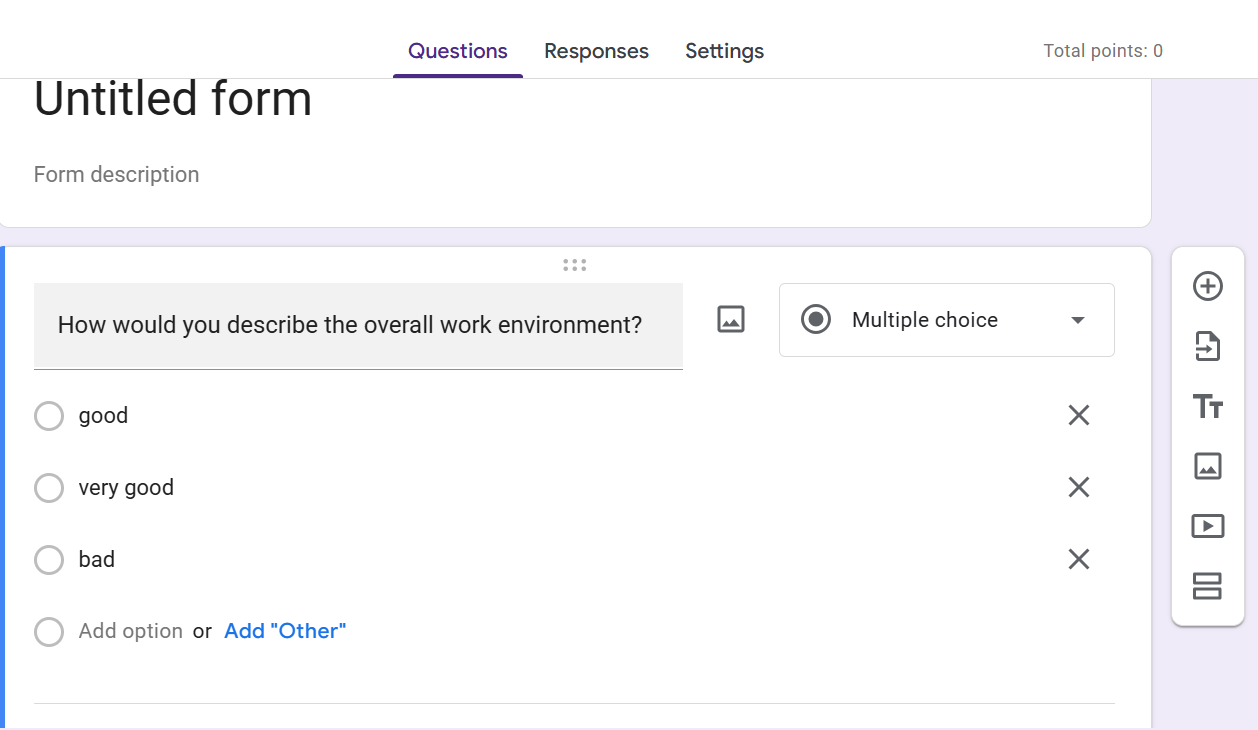Image resolution: width=1258 pixels, height=730 pixels.
Task: Select the "good" radio button
Action: tap(49, 416)
